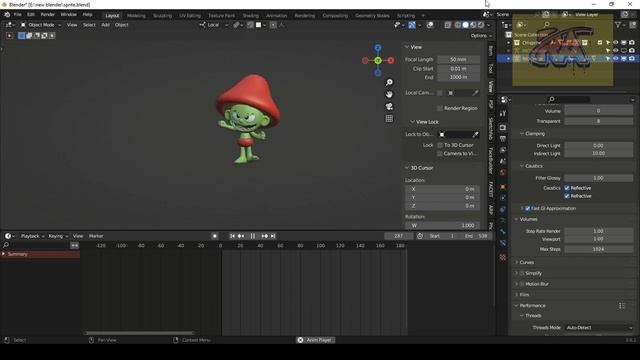Pause the animation playback
Screen dimensions: 640x360
(x=253, y=236)
